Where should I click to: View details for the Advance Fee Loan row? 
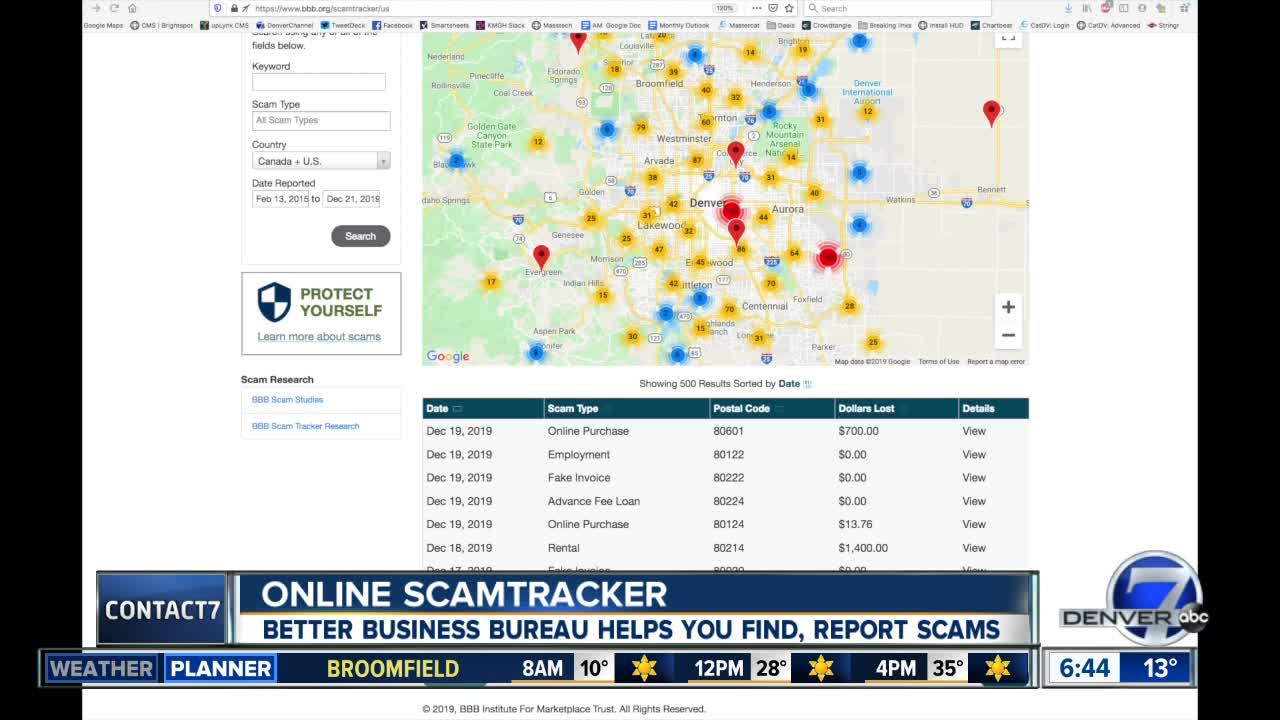point(974,501)
